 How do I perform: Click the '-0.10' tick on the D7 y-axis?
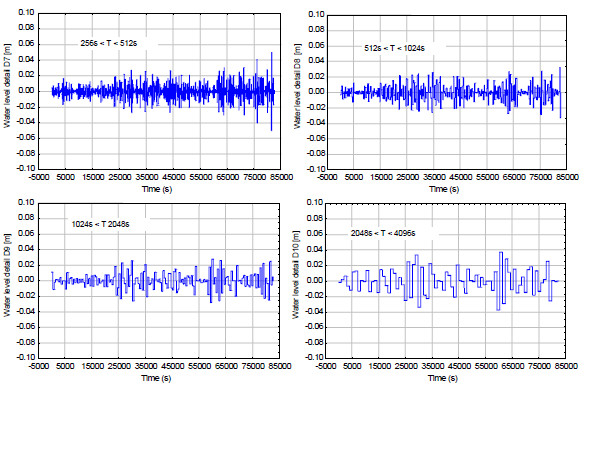[x=25, y=168]
